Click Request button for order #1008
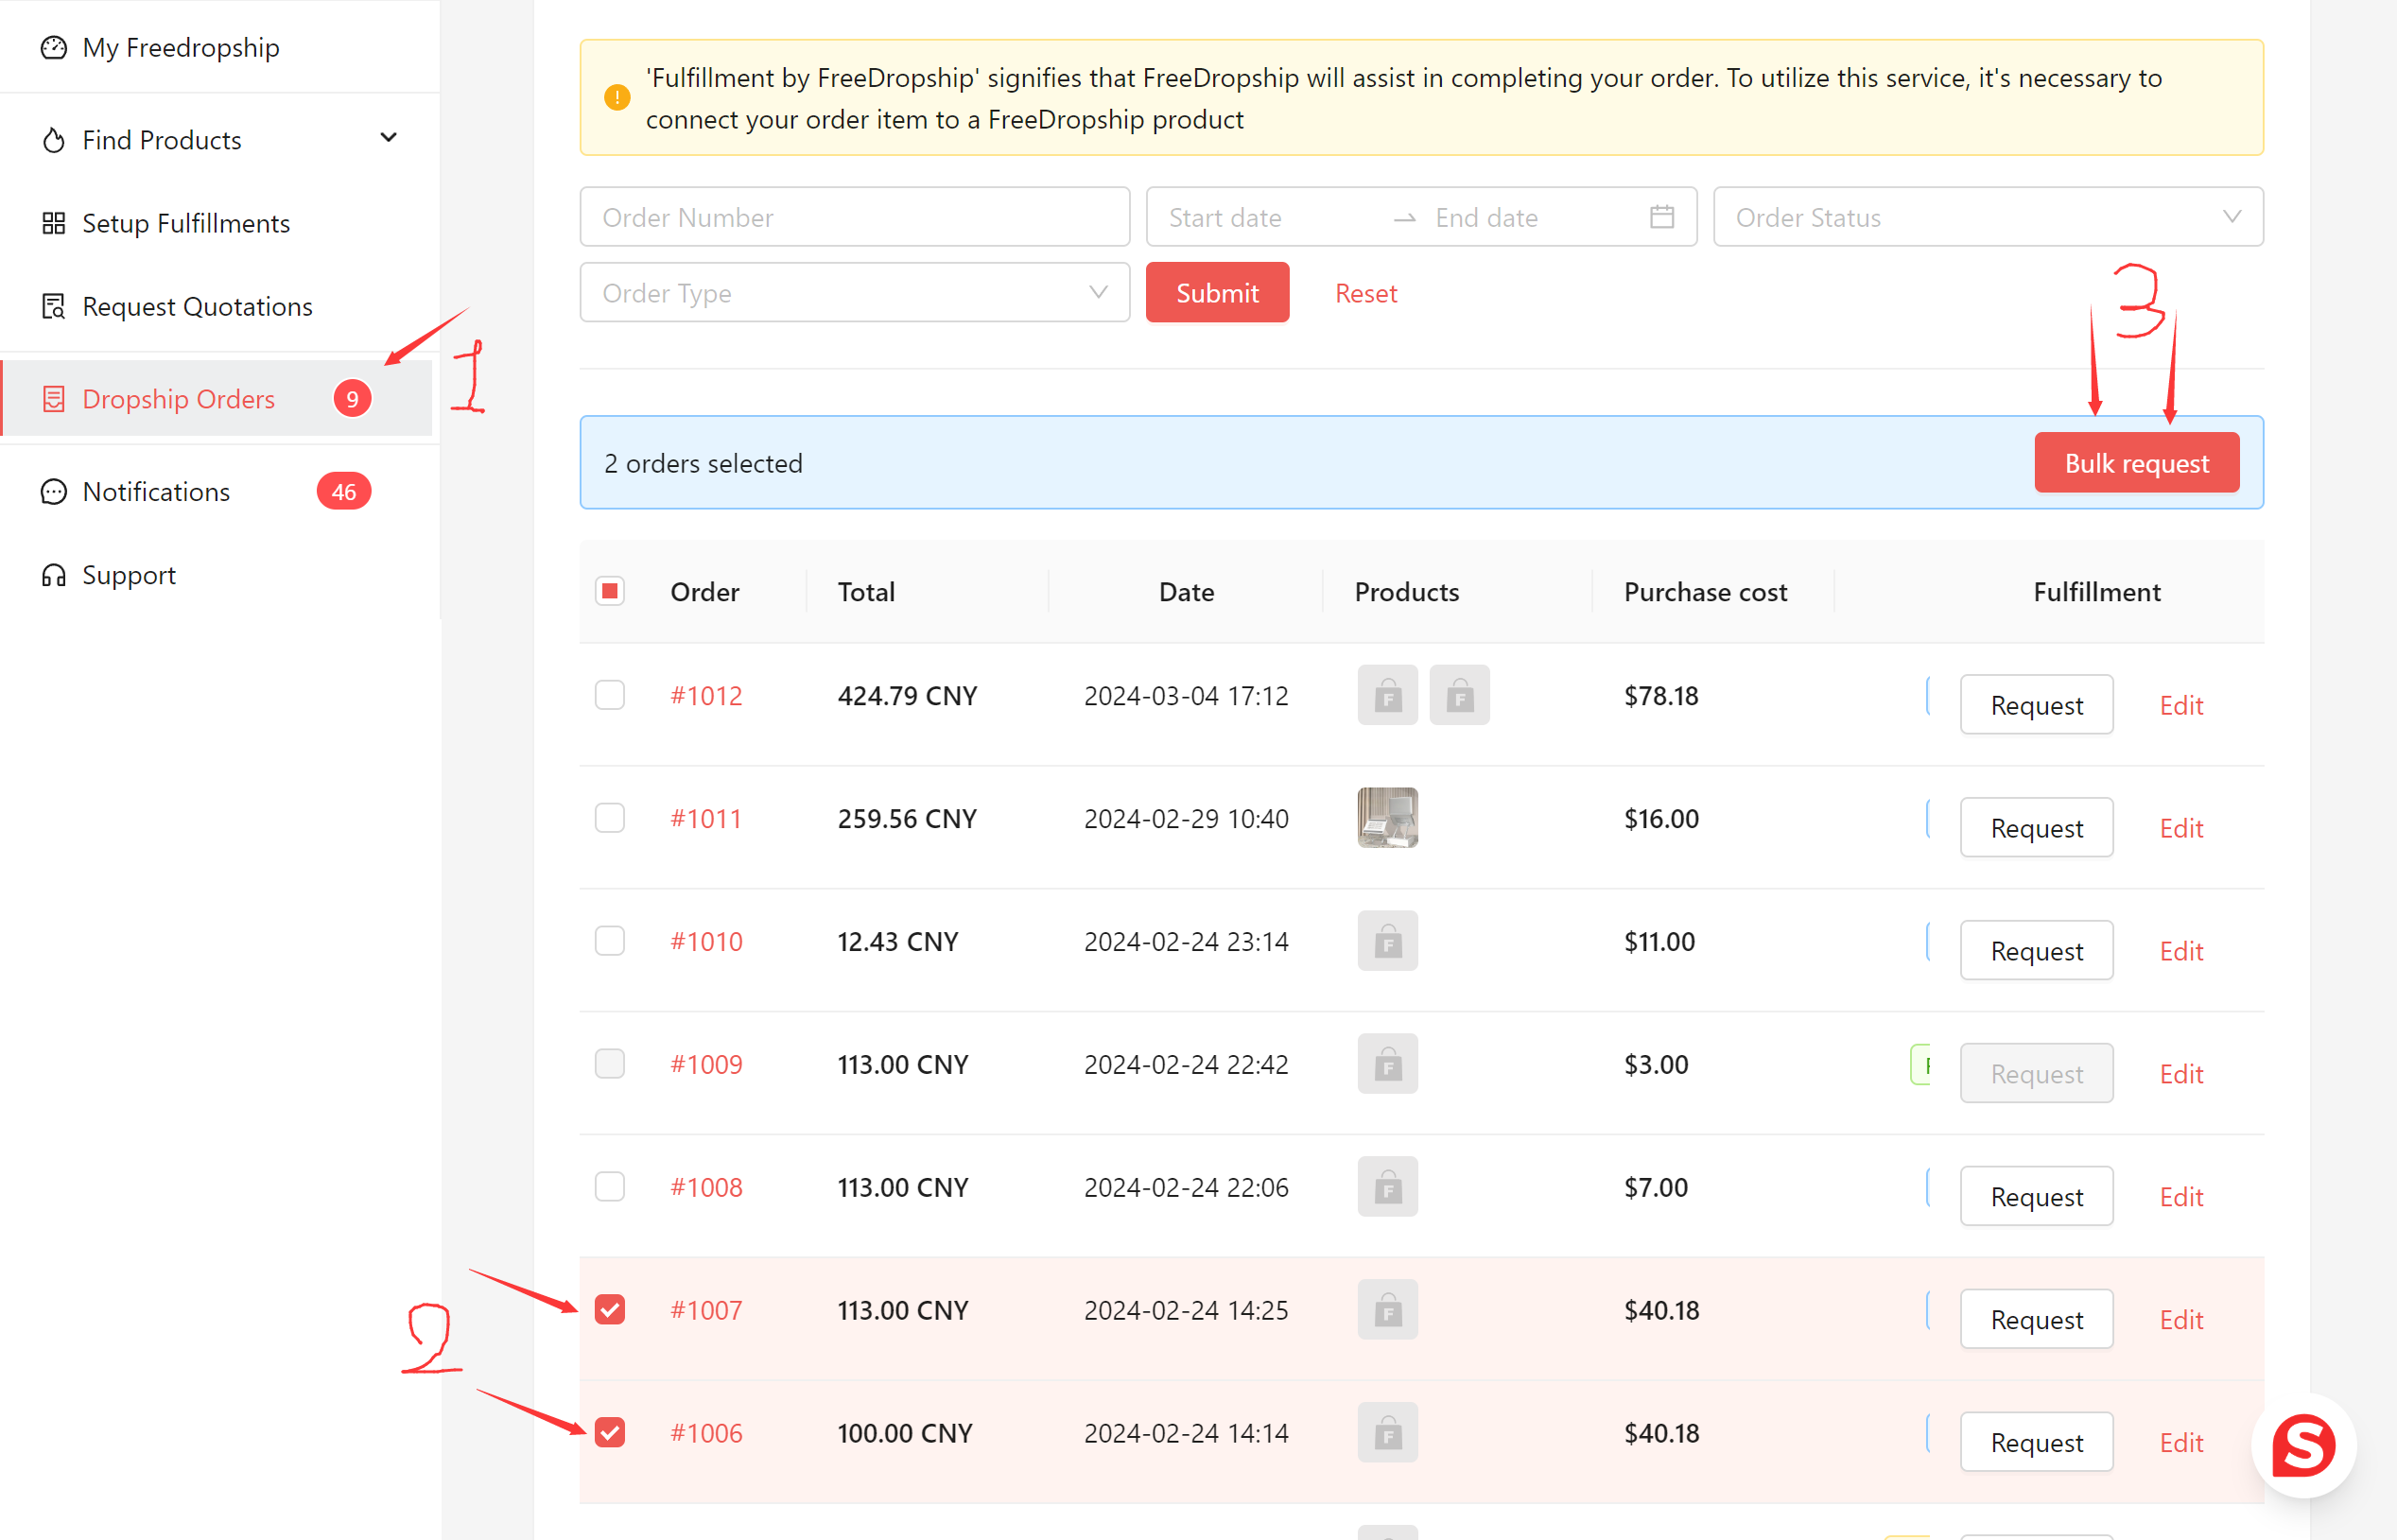This screenshot has height=1540, width=2397. tap(2036, 1197)
